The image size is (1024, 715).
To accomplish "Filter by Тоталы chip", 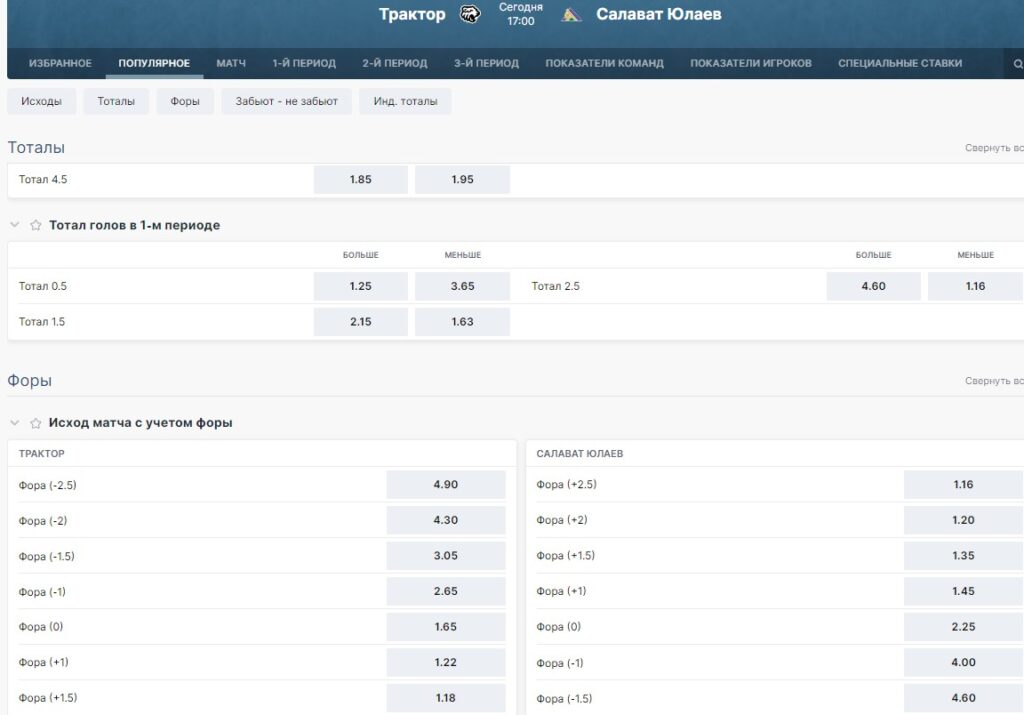I will (x=116, y=101).
